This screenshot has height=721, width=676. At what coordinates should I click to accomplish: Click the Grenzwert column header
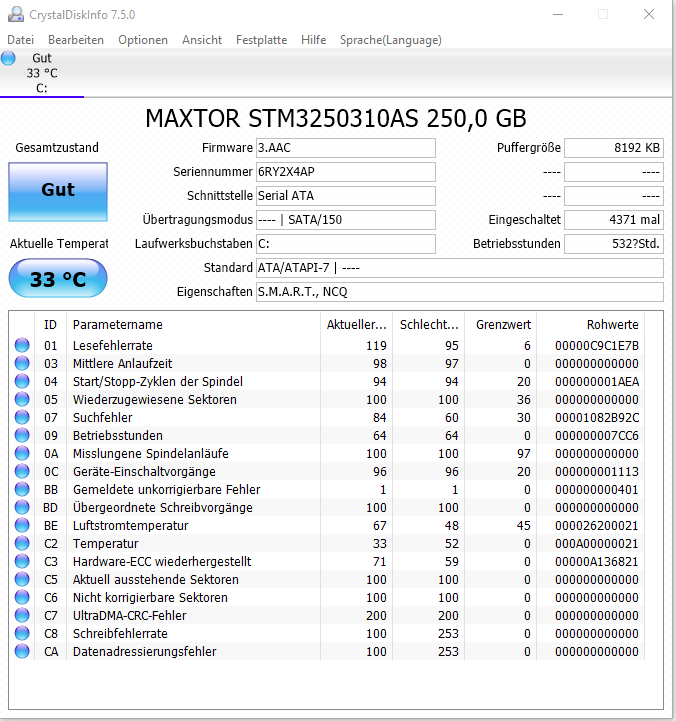pos(501,325)
